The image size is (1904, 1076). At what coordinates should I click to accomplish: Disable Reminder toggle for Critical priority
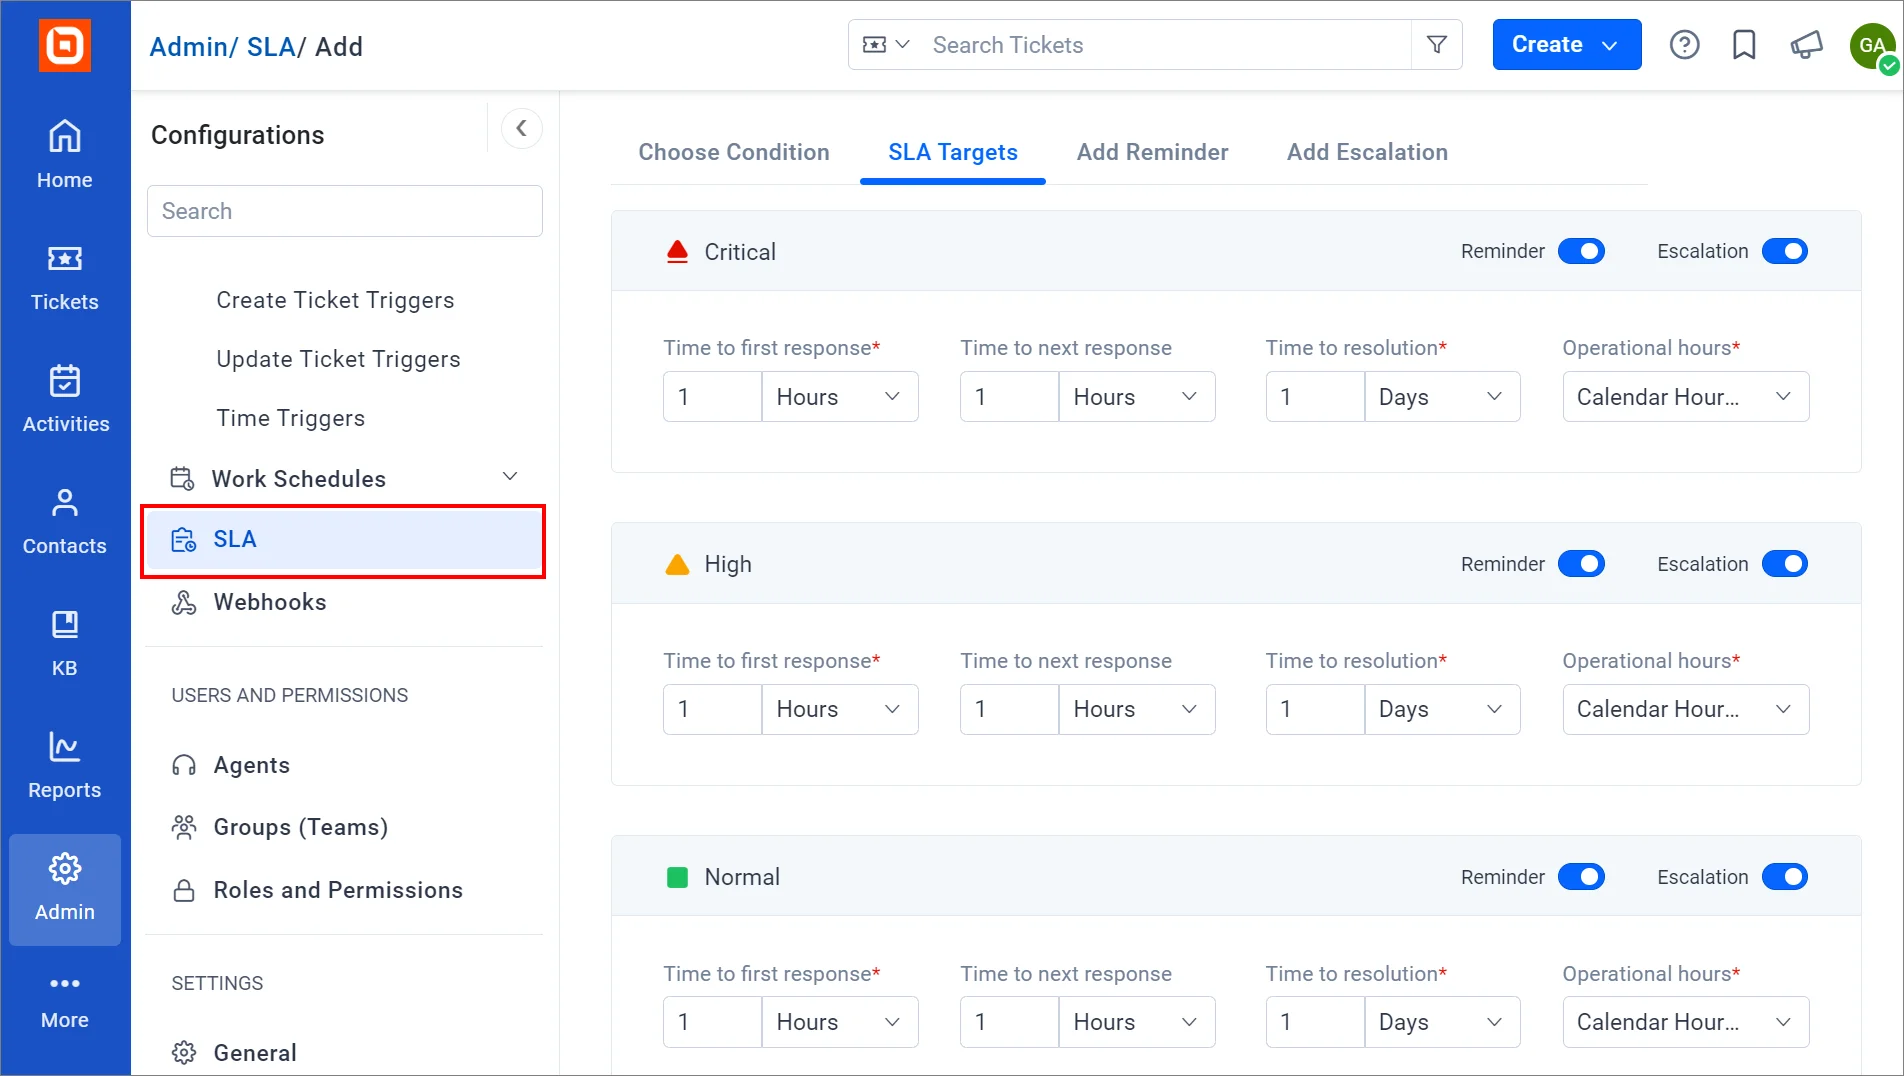(1581, 251)
